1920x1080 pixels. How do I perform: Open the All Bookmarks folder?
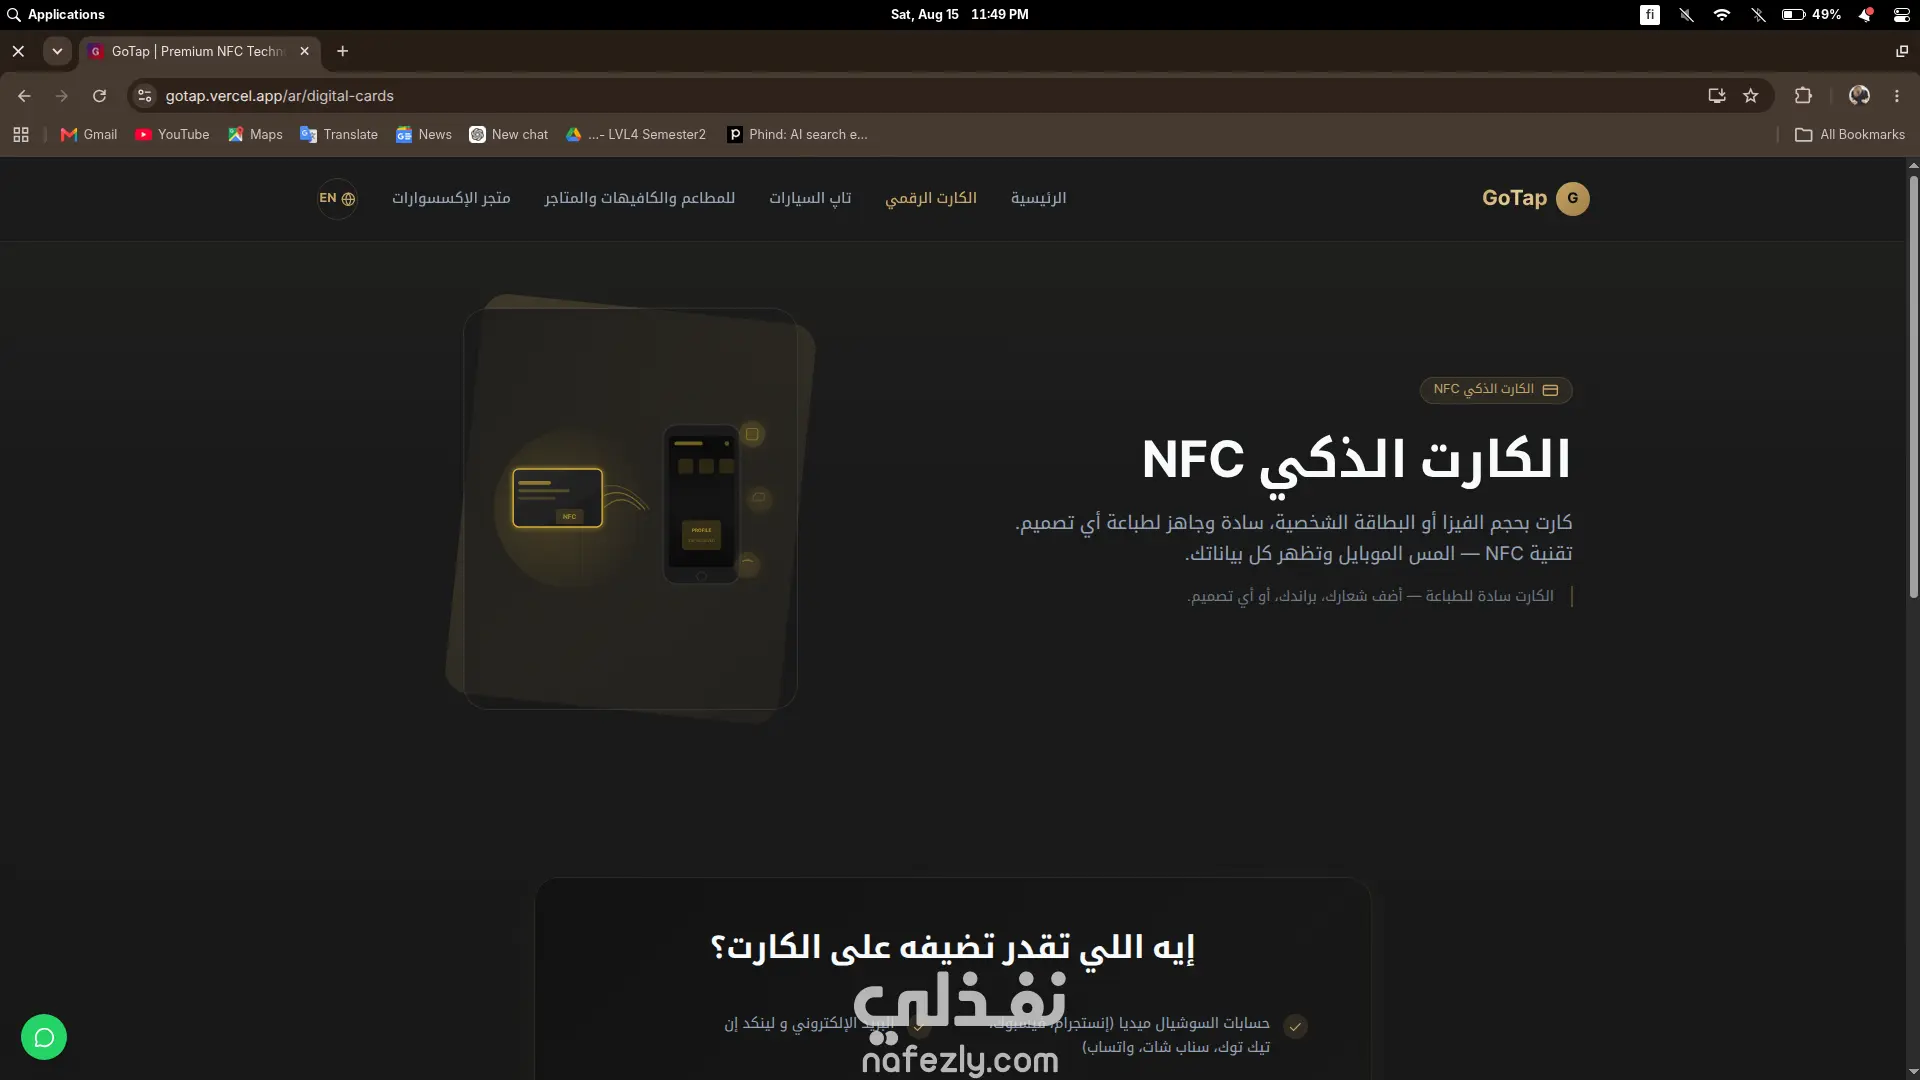[x=1850, y=135]
